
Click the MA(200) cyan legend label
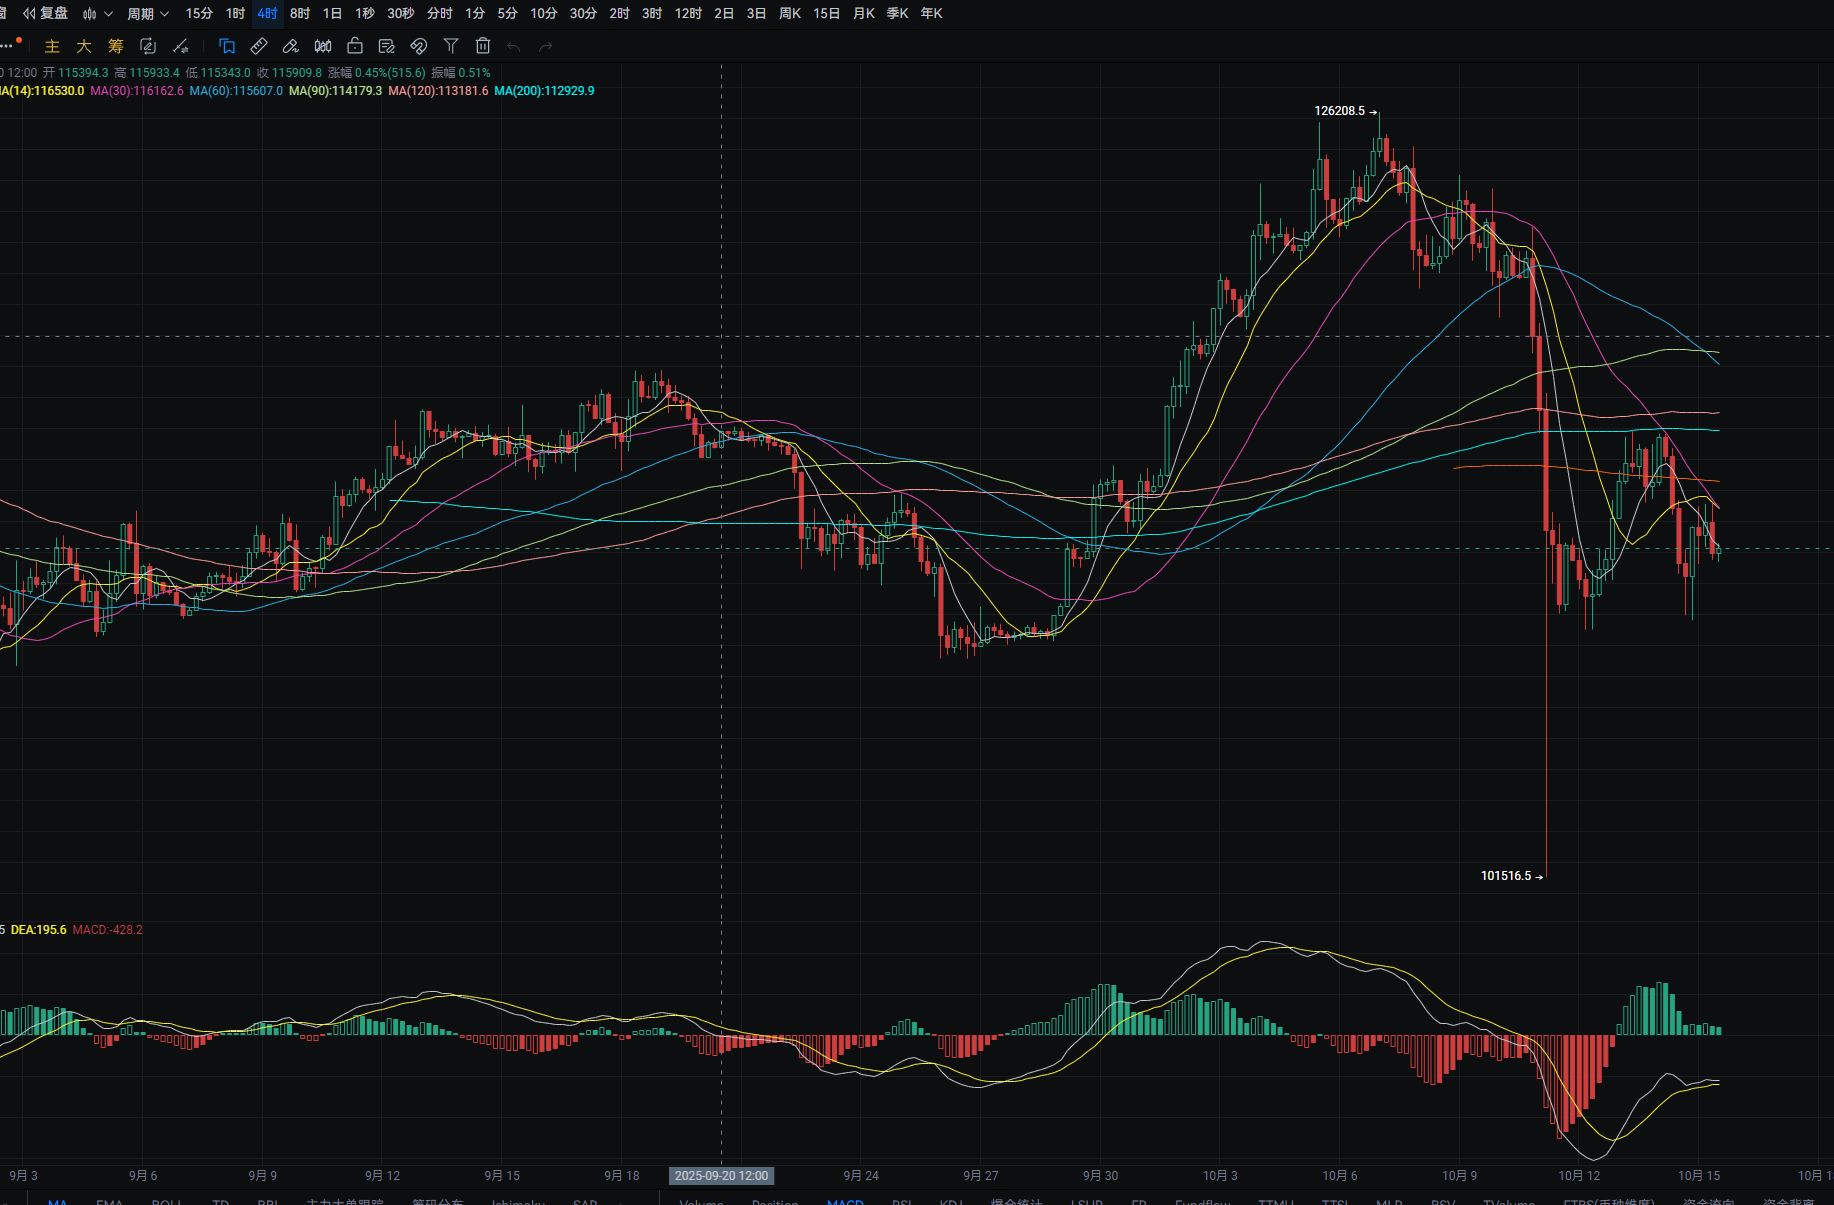(x=544, y=91)
